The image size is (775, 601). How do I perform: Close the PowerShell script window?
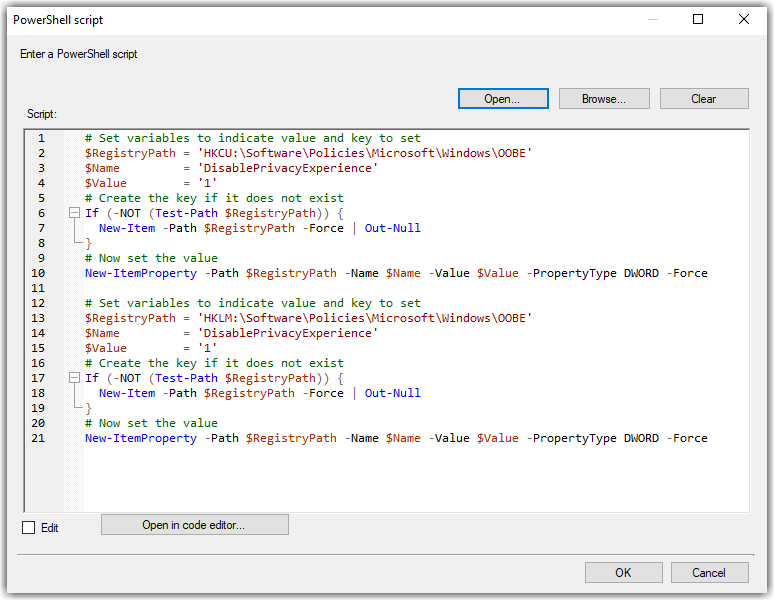coord(744,19)
